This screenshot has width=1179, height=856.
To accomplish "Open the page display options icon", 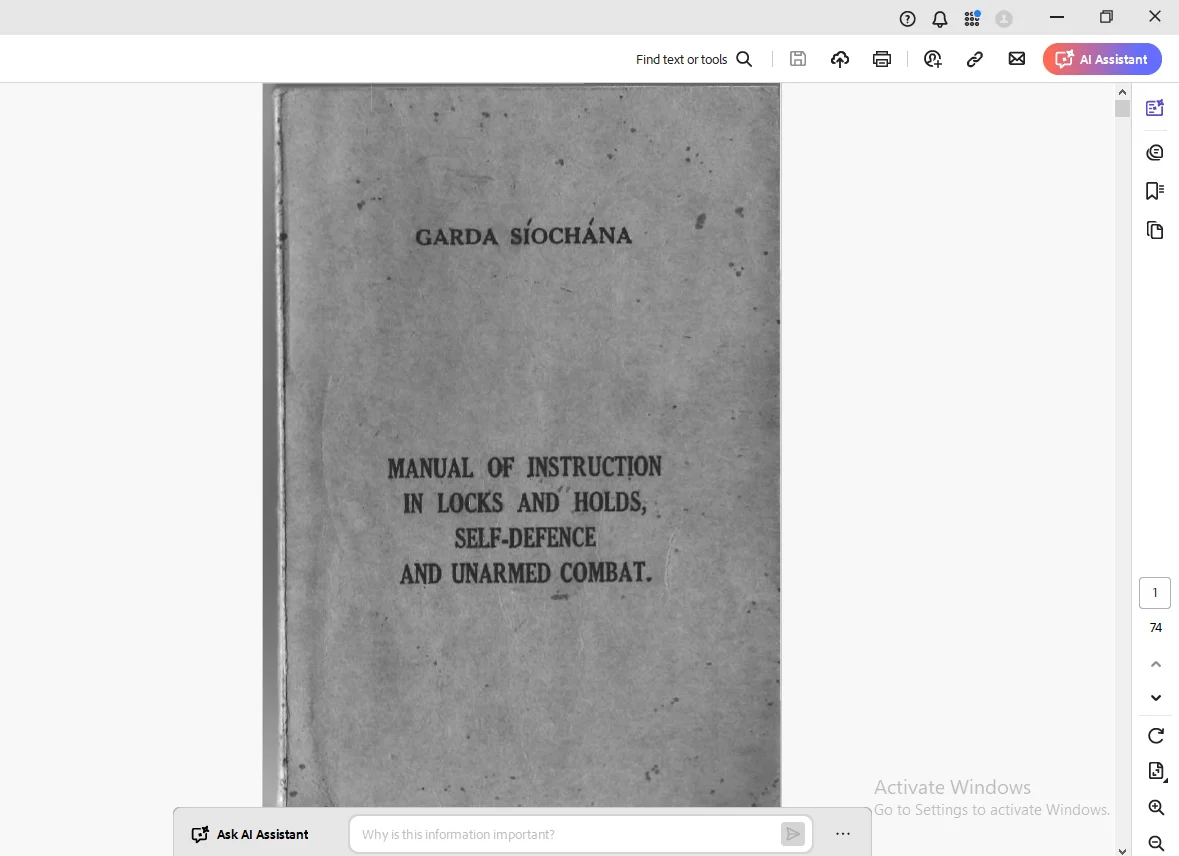I will [x=1156, y=771].
